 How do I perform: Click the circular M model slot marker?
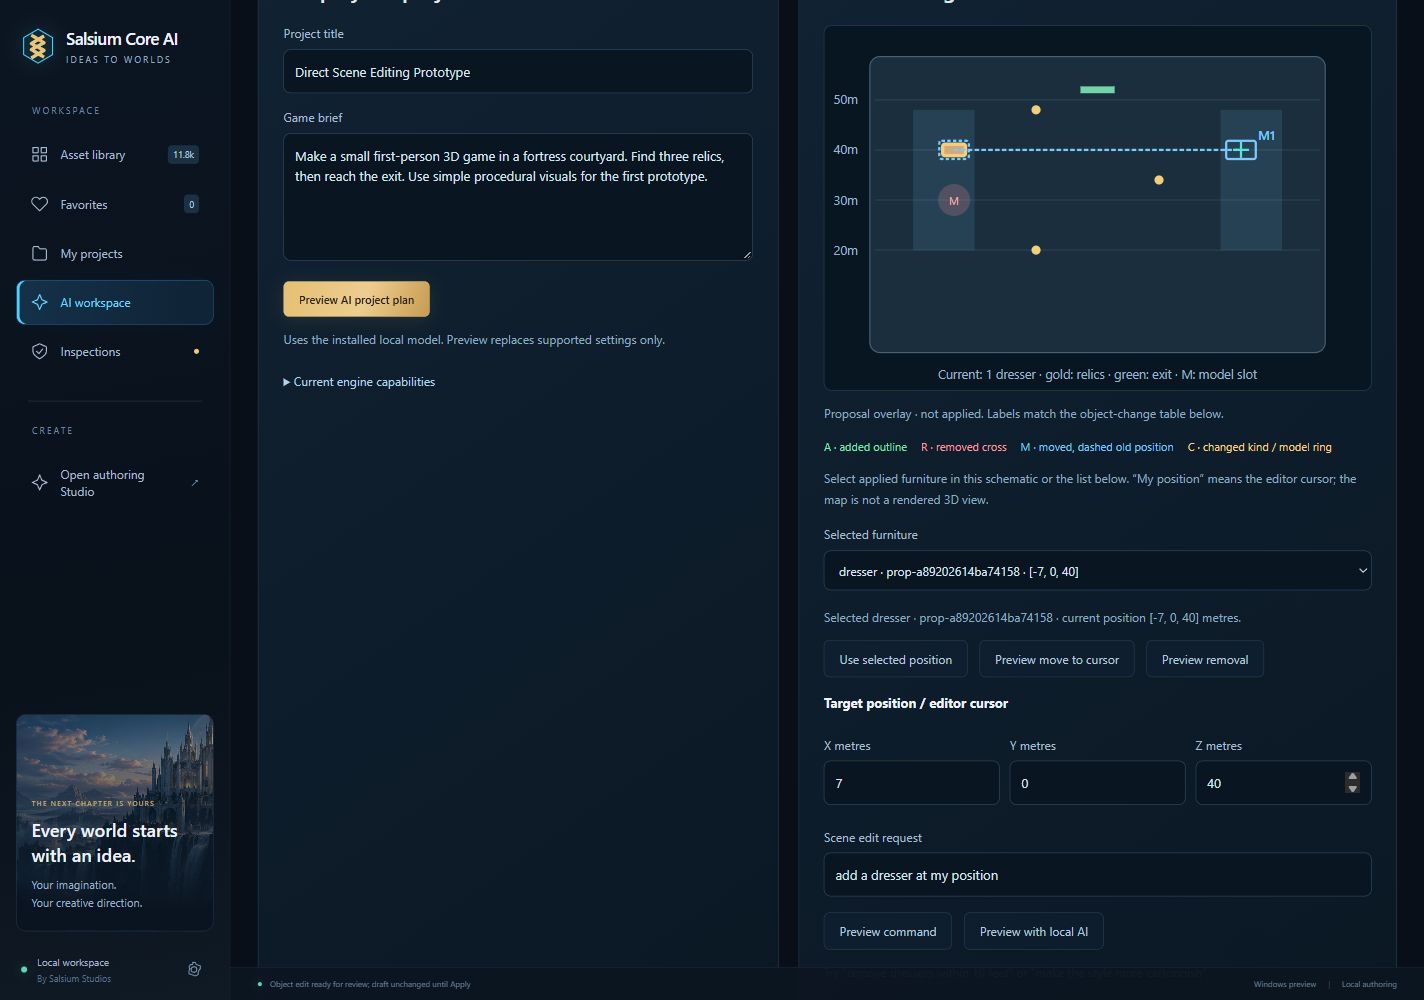954,201
